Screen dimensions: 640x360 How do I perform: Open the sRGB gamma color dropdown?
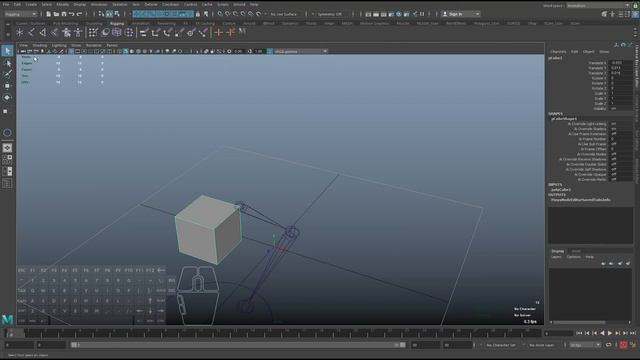point(301,51)
